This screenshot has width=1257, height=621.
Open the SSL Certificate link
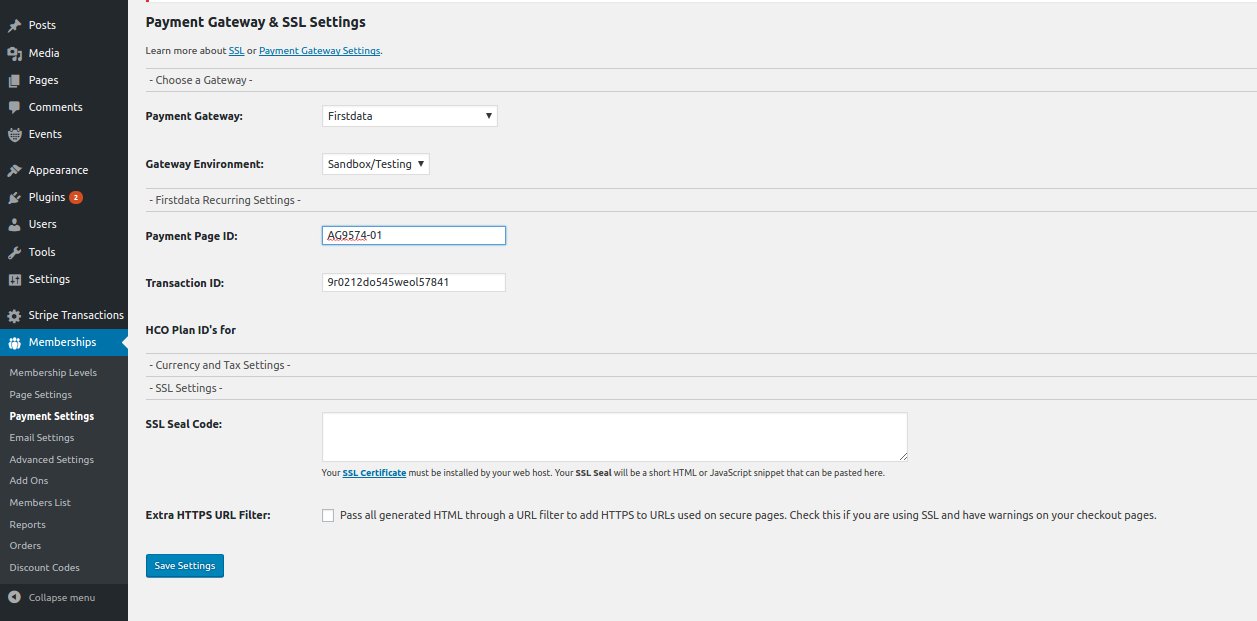[374, 472]
